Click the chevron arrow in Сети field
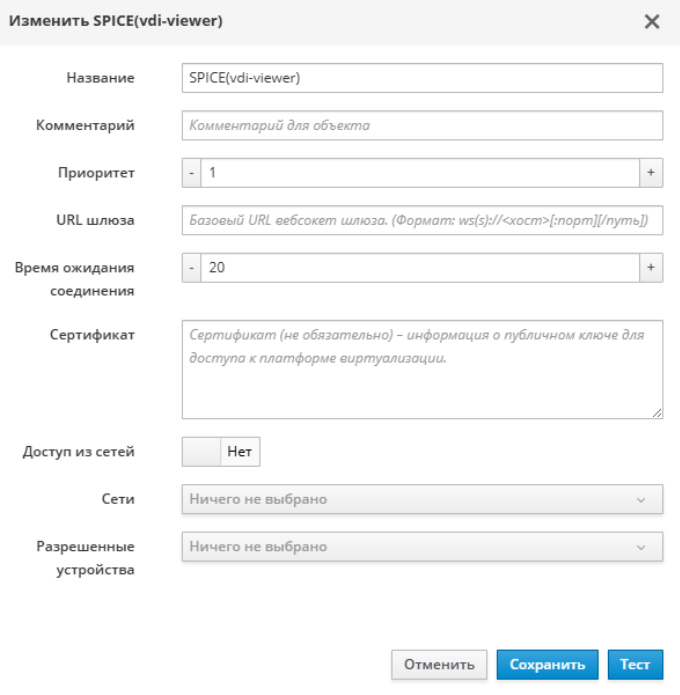Image resolution: width=680 pixels, height=695 pixels. (x=641, y=499)
